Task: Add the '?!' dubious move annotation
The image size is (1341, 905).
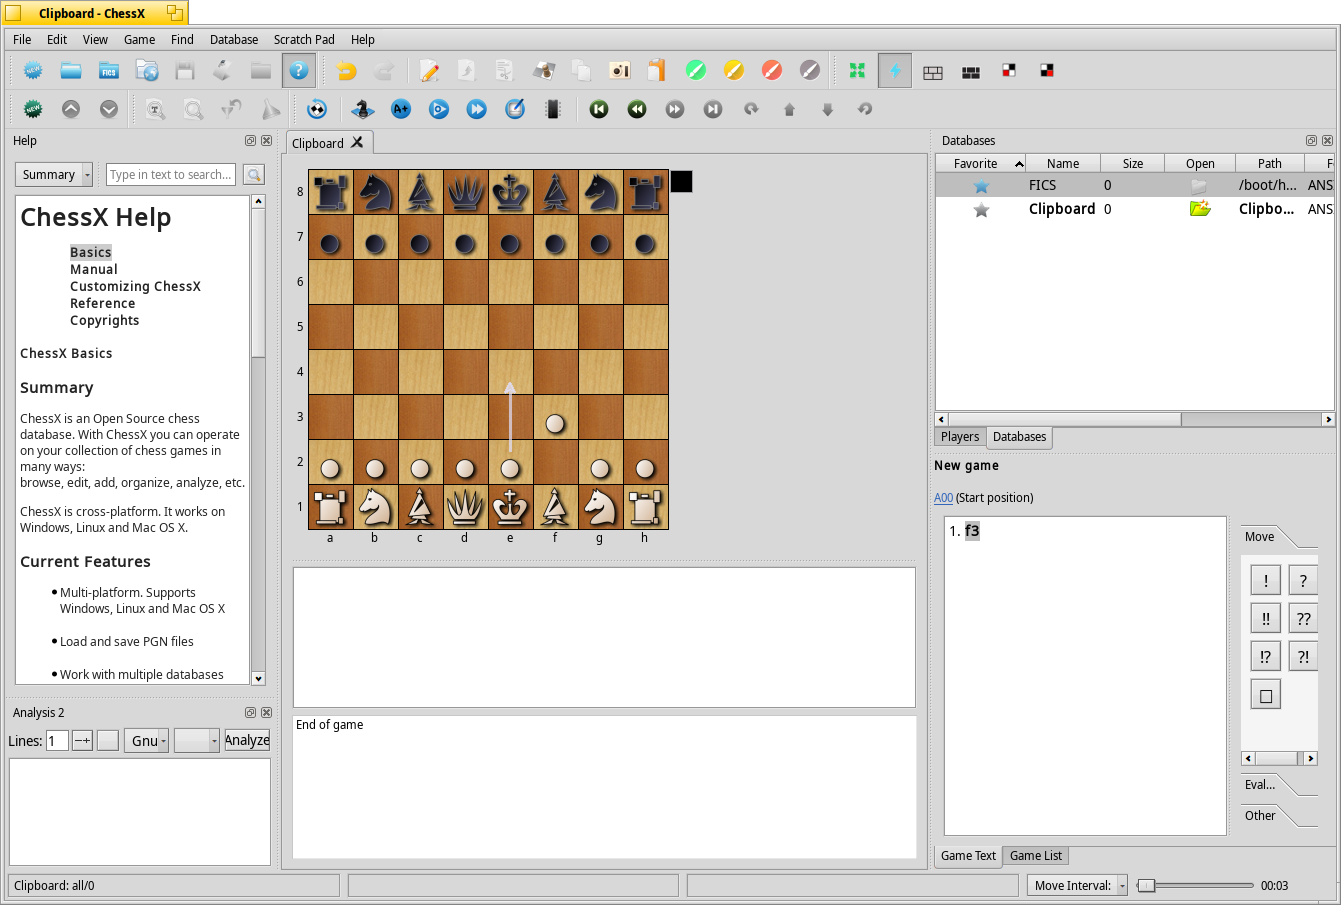Action: [1304, 657]
